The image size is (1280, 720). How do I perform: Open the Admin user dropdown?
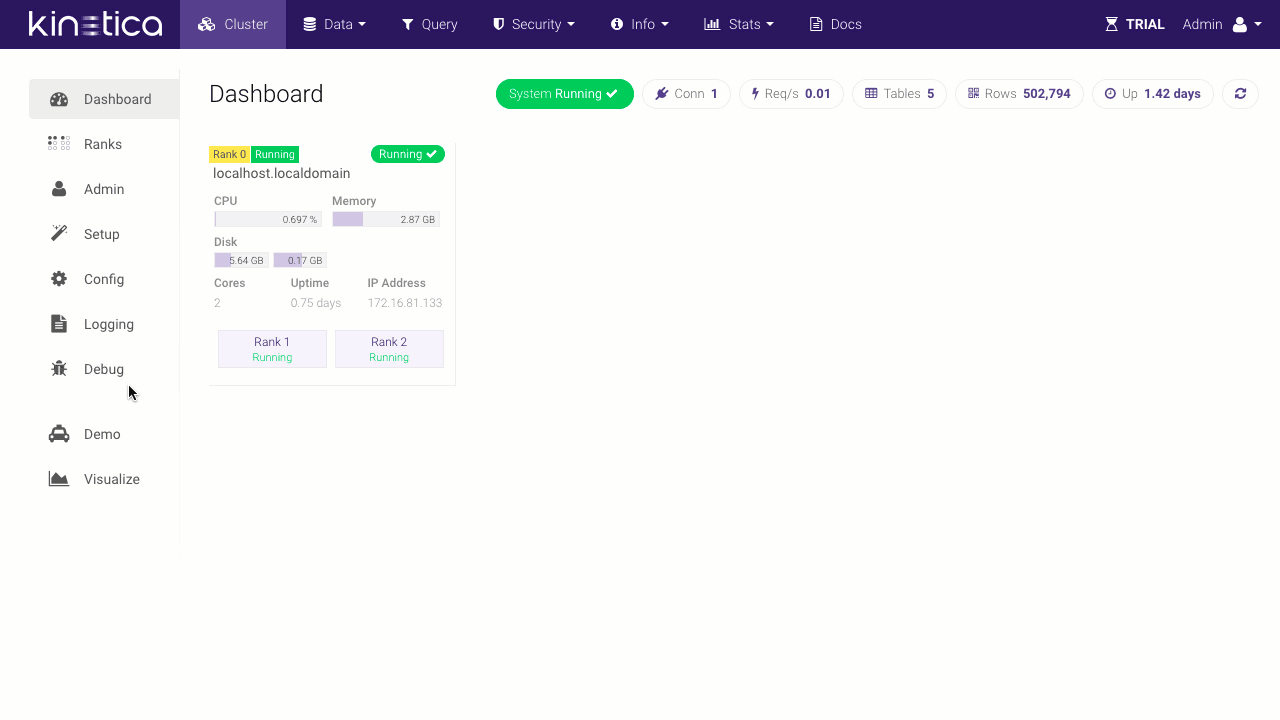click(x=1214, y=24)
